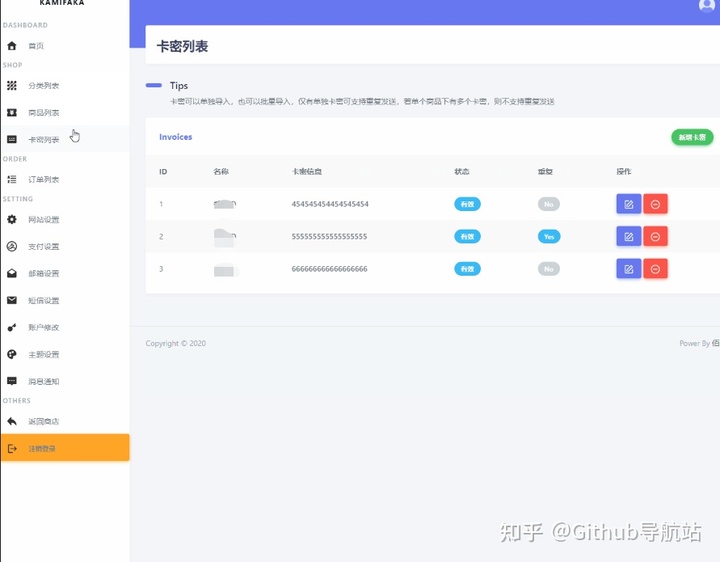The image size is (720, 562).
Task: Click the closed envelope SMS settings icon
Action: pos(12,300)
